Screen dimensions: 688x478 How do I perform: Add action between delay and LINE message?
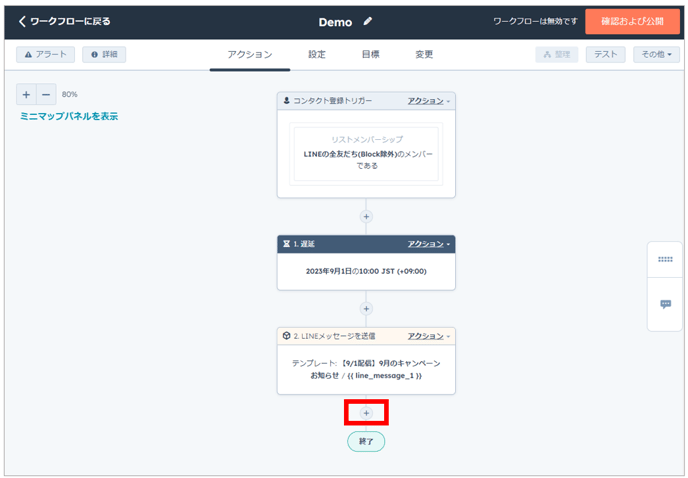pos(366,309)
